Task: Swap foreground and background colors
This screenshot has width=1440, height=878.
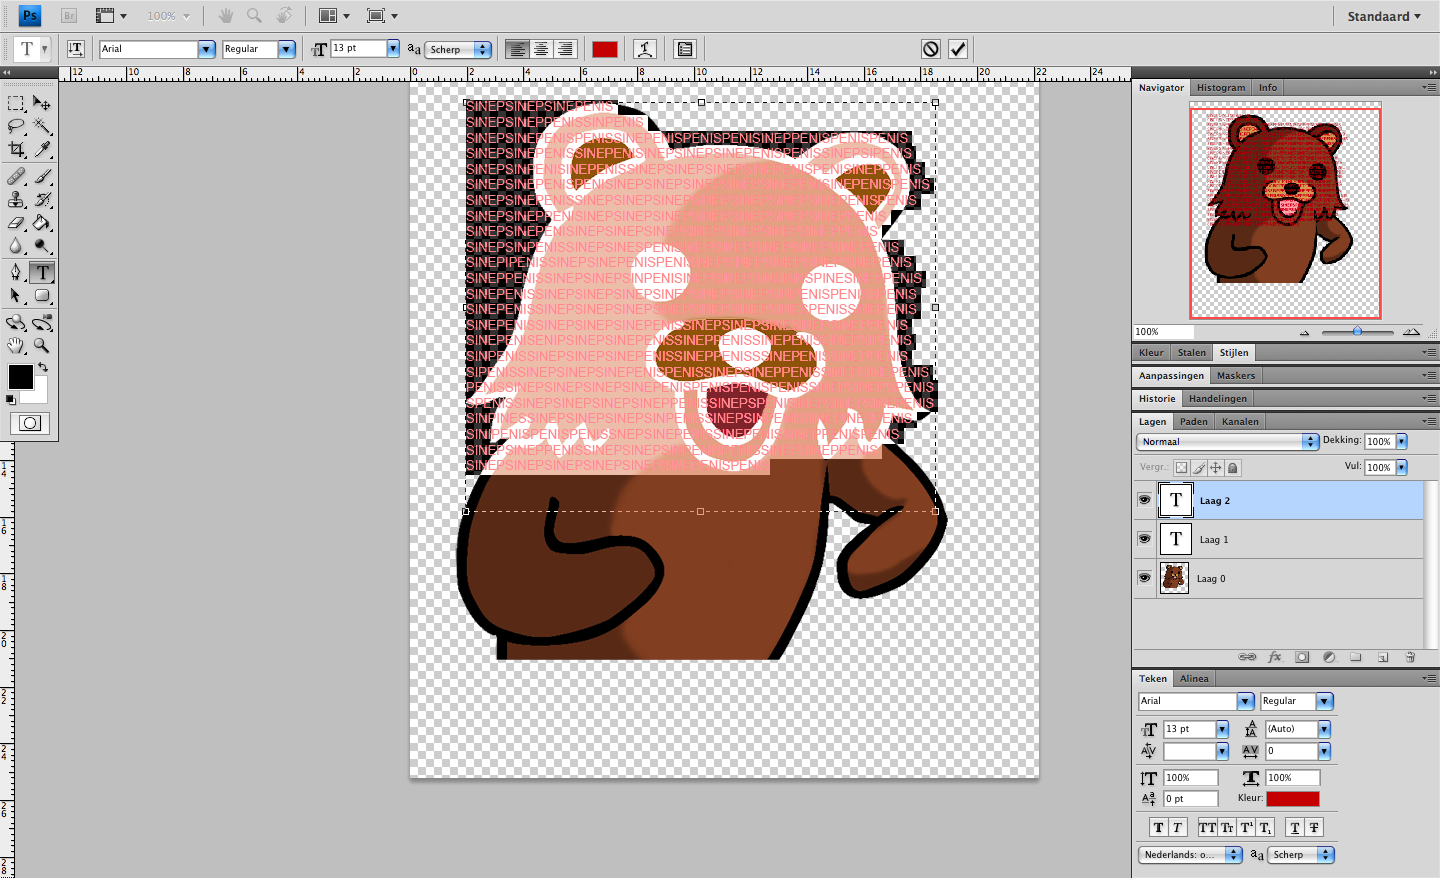Action: pos(43,368)
